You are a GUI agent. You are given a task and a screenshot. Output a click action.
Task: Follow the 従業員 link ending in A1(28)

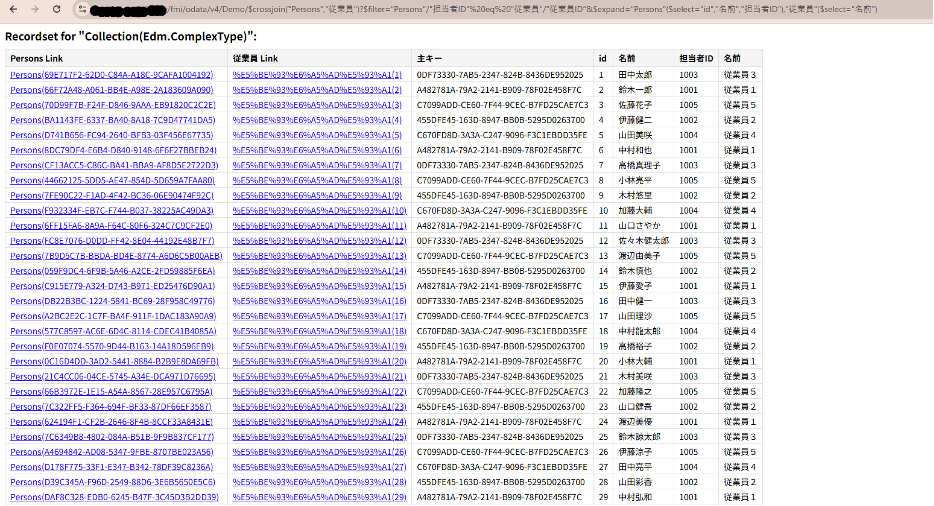click(318, 482)
